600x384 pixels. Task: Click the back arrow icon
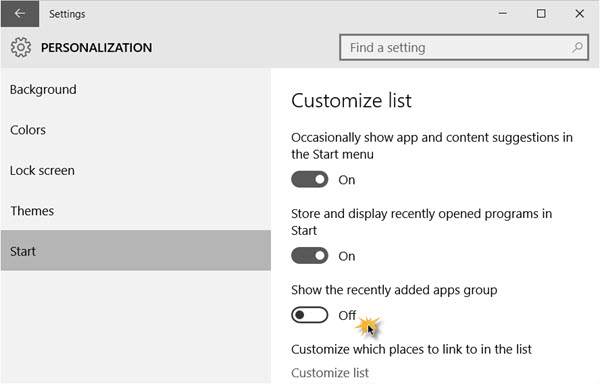(20, 14)
